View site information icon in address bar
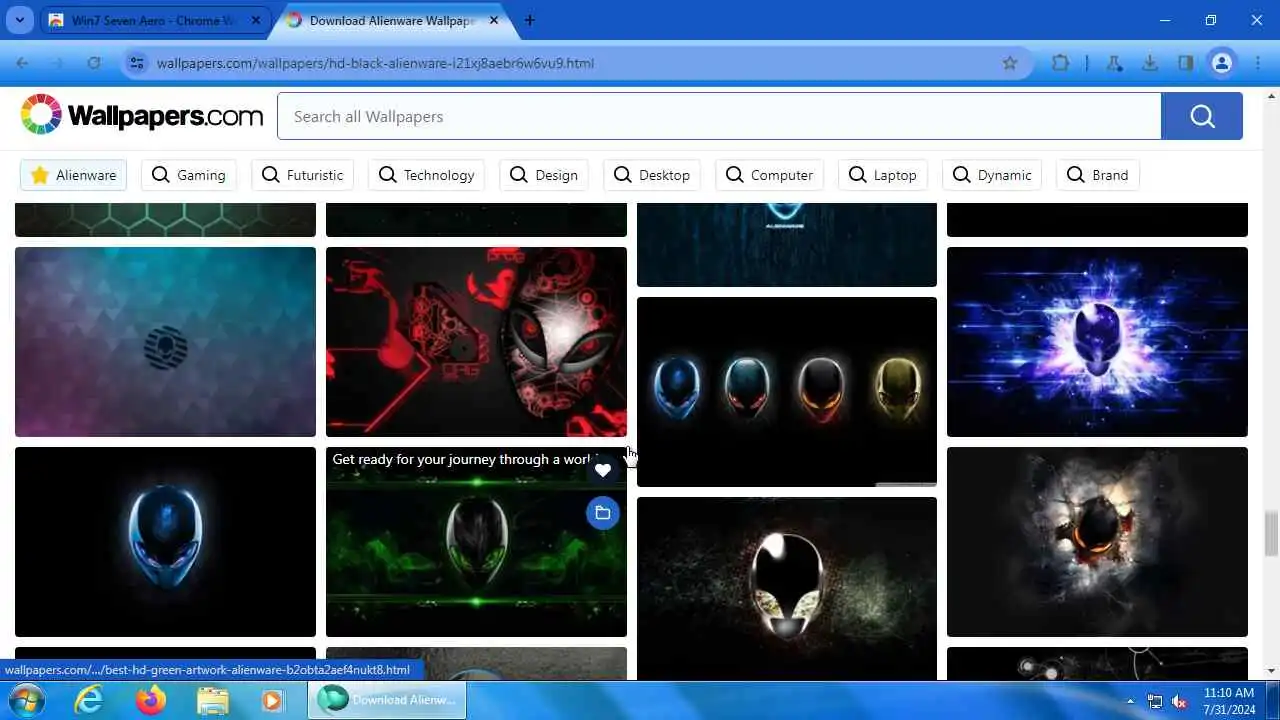1280x720 pixels. click(x=137, y=63)
